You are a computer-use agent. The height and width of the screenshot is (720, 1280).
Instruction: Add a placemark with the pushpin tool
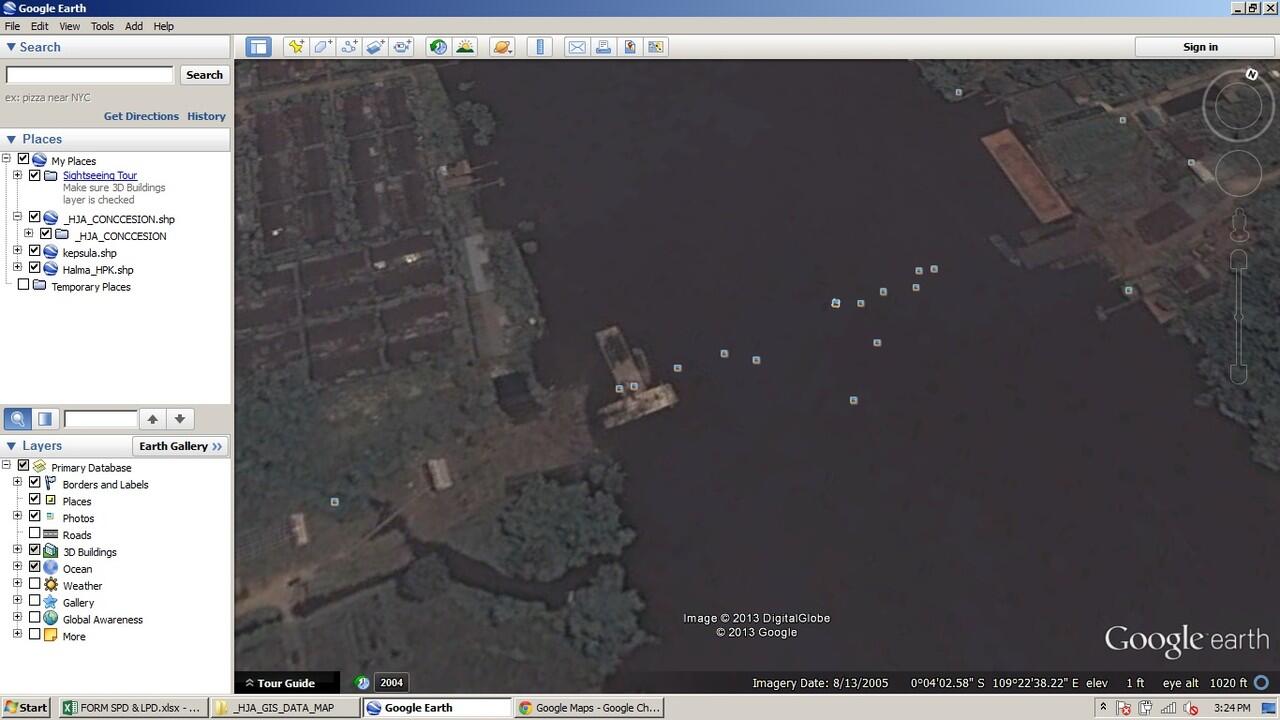pyautogui.click(x=295, y=47)
